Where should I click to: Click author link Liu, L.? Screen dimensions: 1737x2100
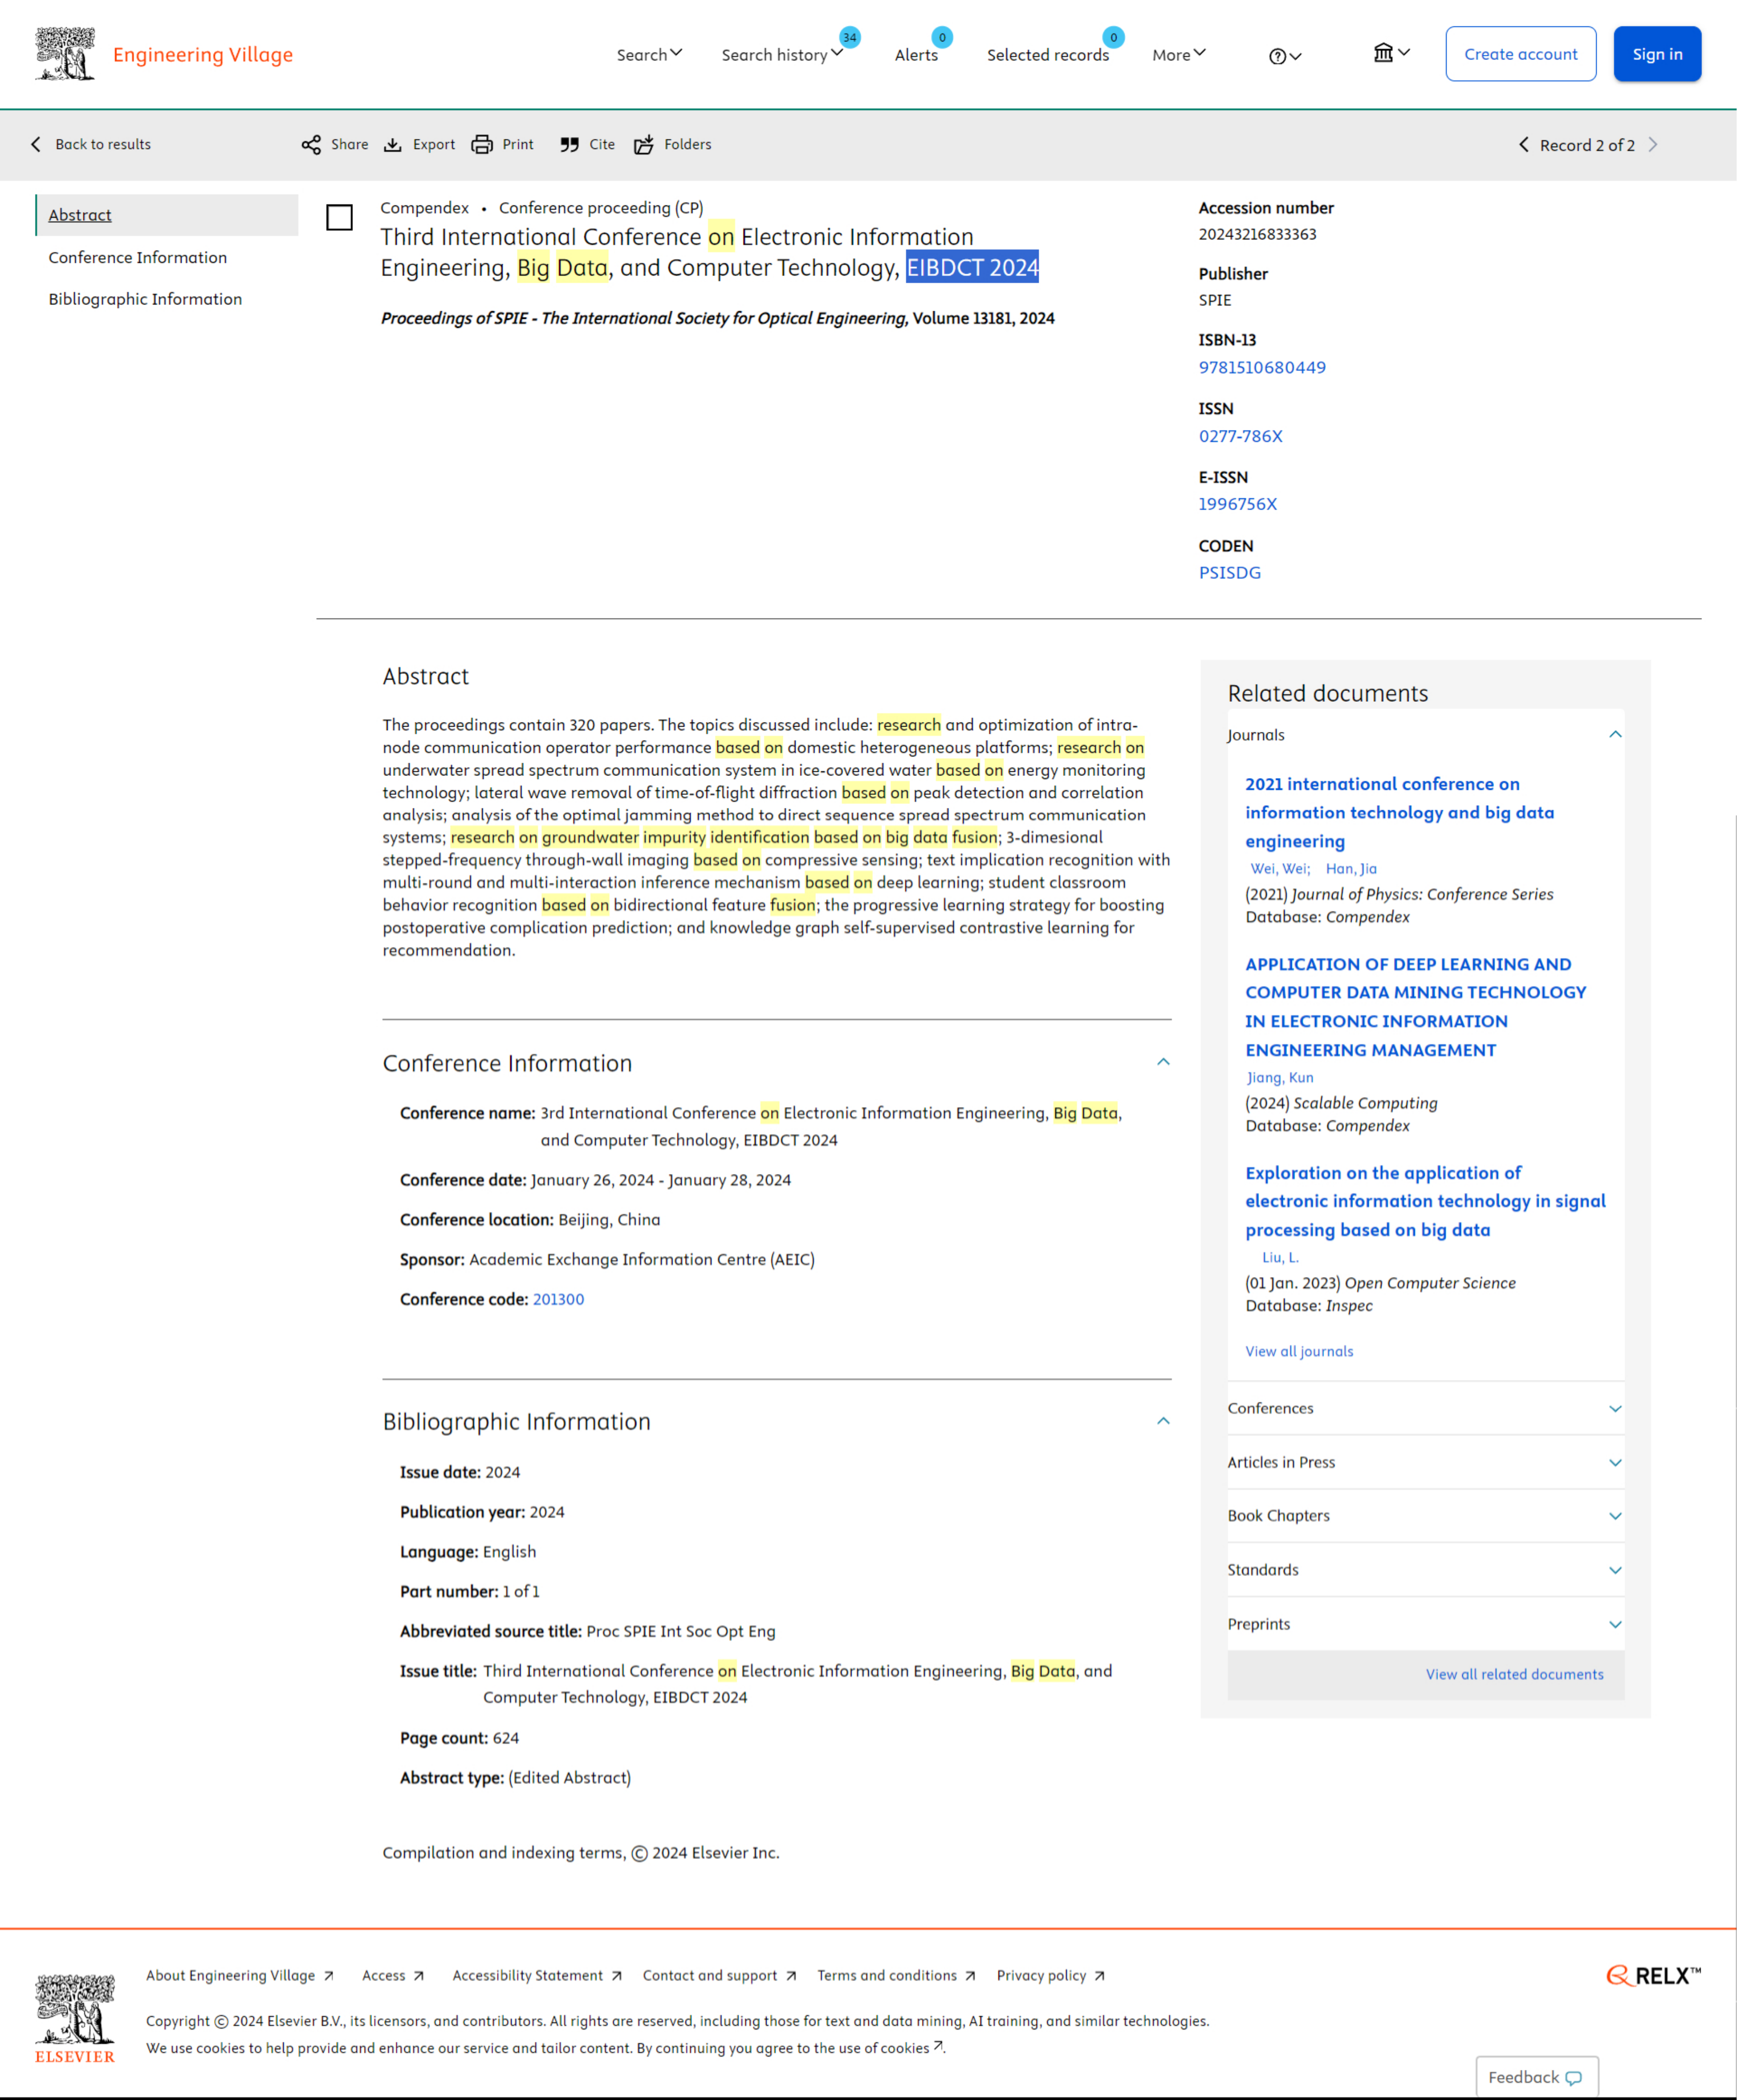[1280, 1258]
